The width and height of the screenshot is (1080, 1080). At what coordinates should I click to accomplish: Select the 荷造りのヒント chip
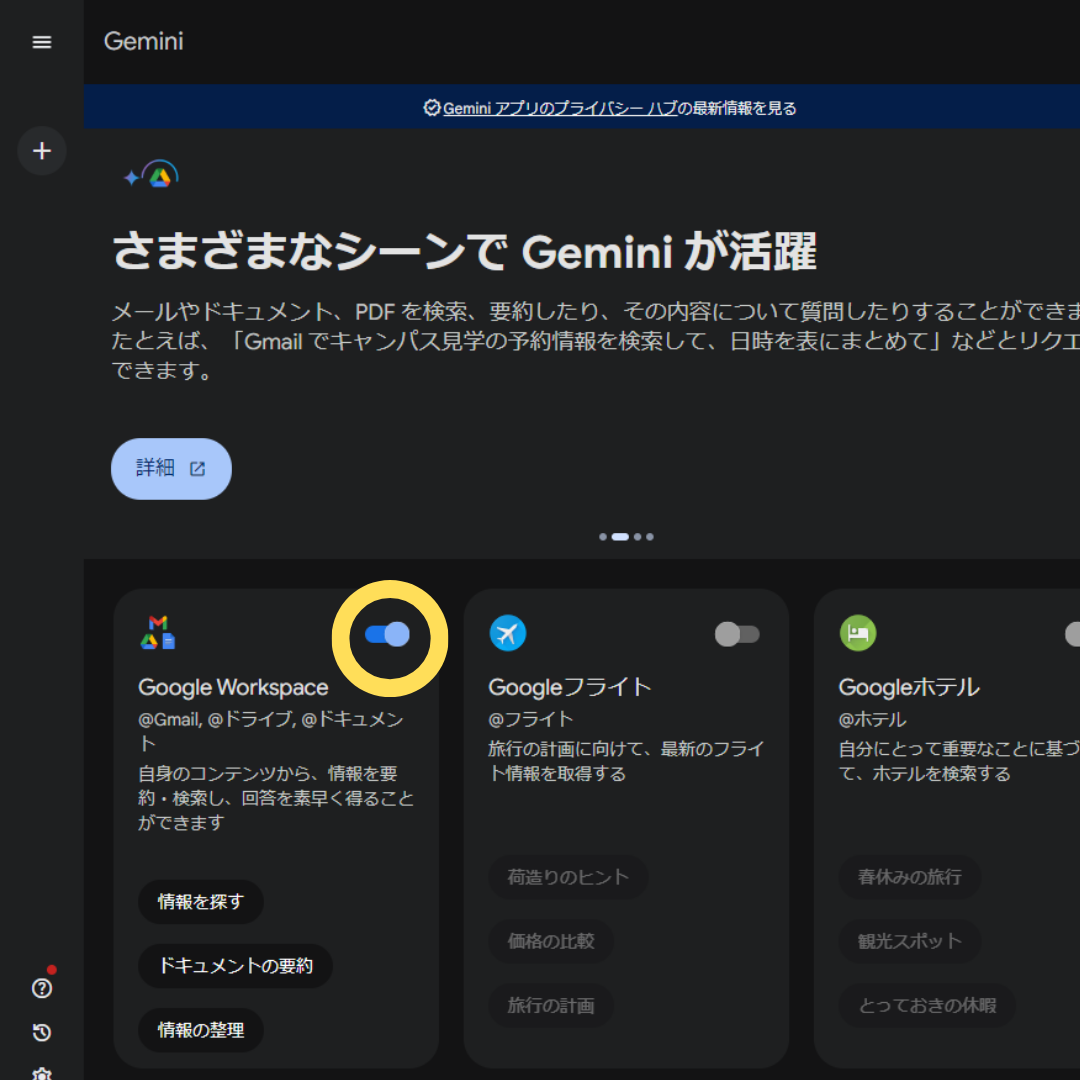568,877
